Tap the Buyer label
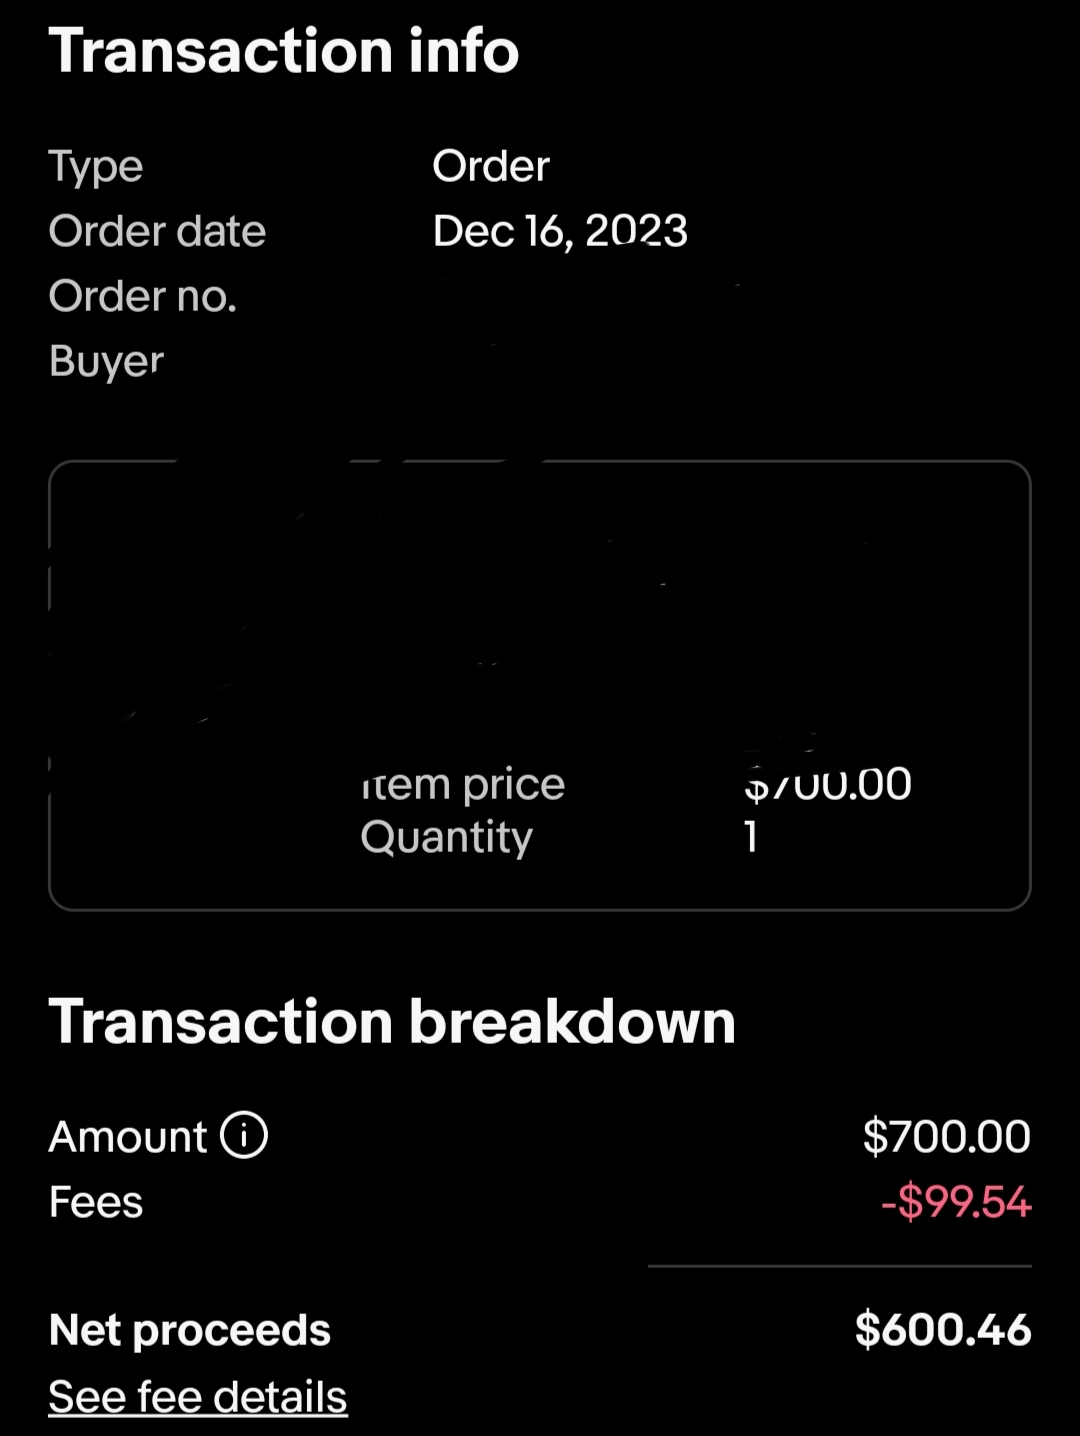 pyautogui.click(x=106, y=361)
